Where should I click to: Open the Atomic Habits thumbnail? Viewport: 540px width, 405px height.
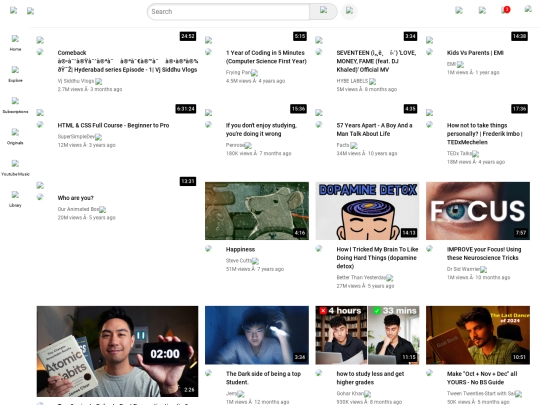(117, 351)
